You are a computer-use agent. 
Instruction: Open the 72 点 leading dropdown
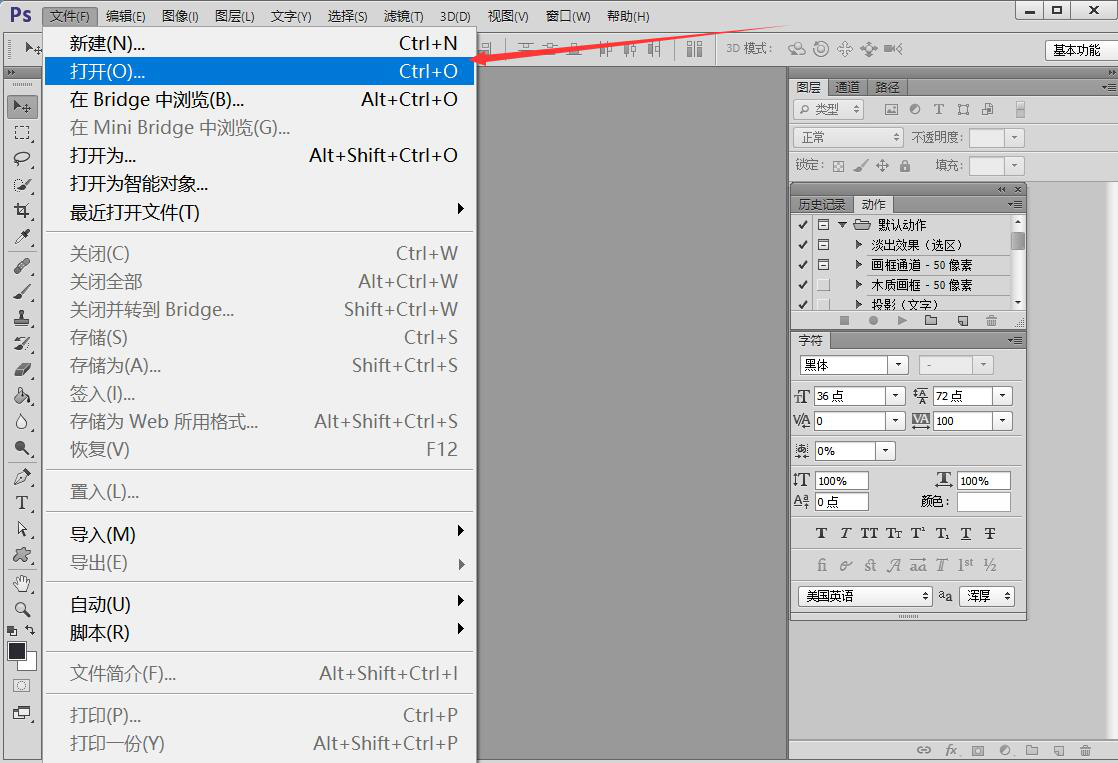click(x=1002, y=396)
